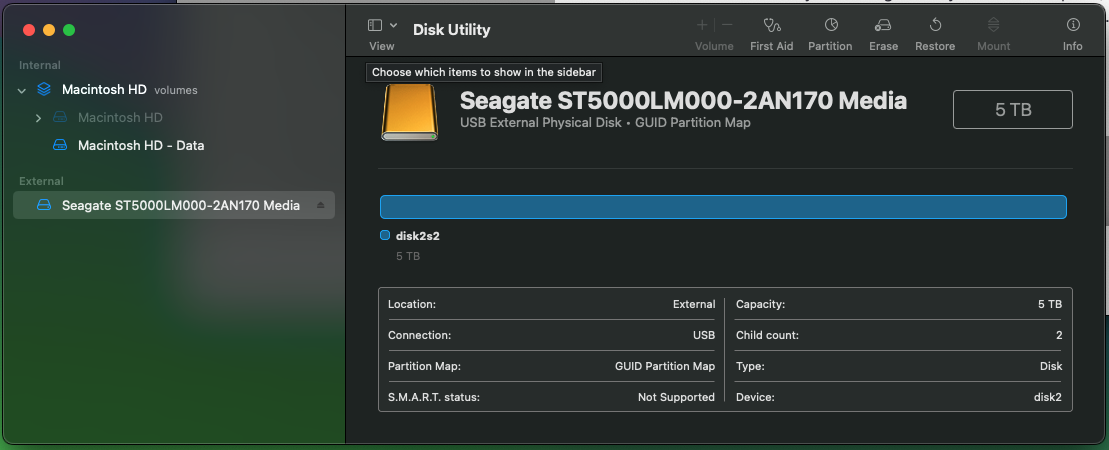
Task: Click the 5 TB capacity box
Action: point(1013,110)
